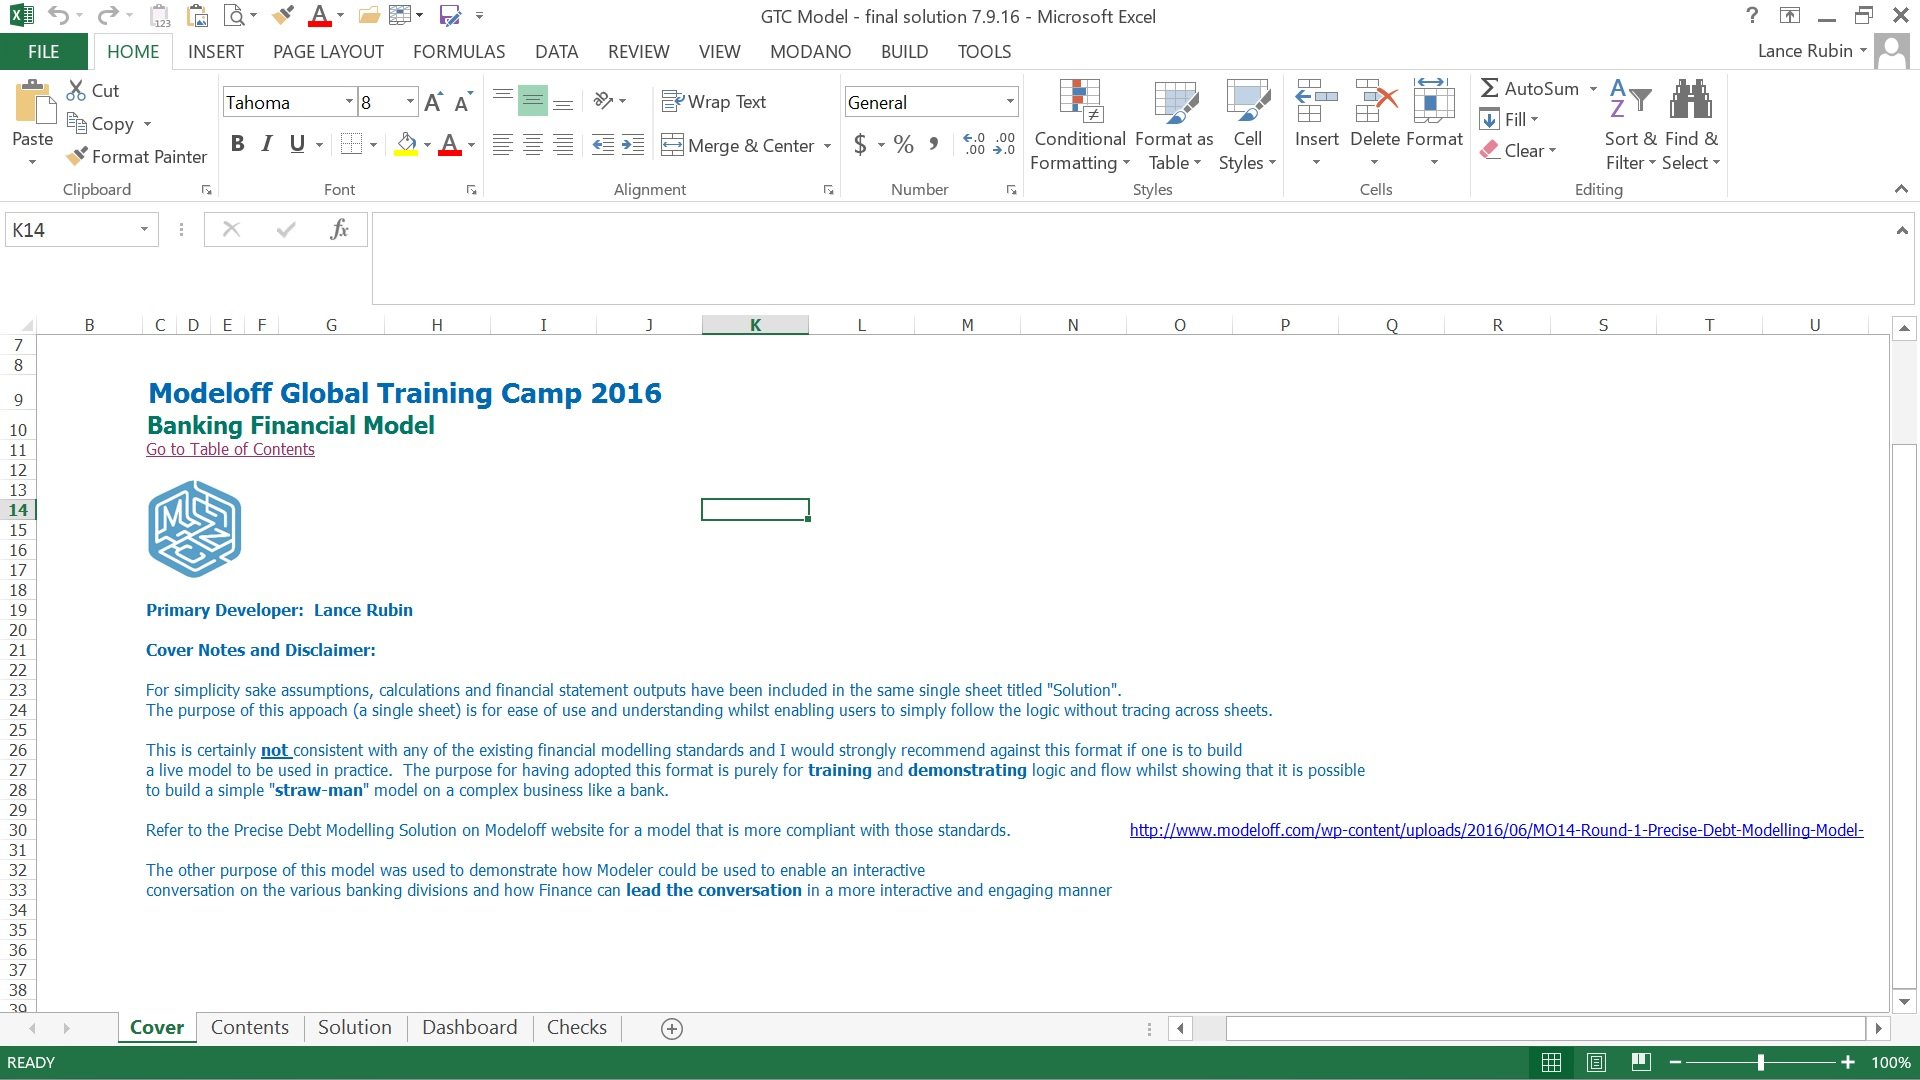Click the zoom slider handle
This screenshot has height=1080, width=1920.
tap(1760, 1062)
